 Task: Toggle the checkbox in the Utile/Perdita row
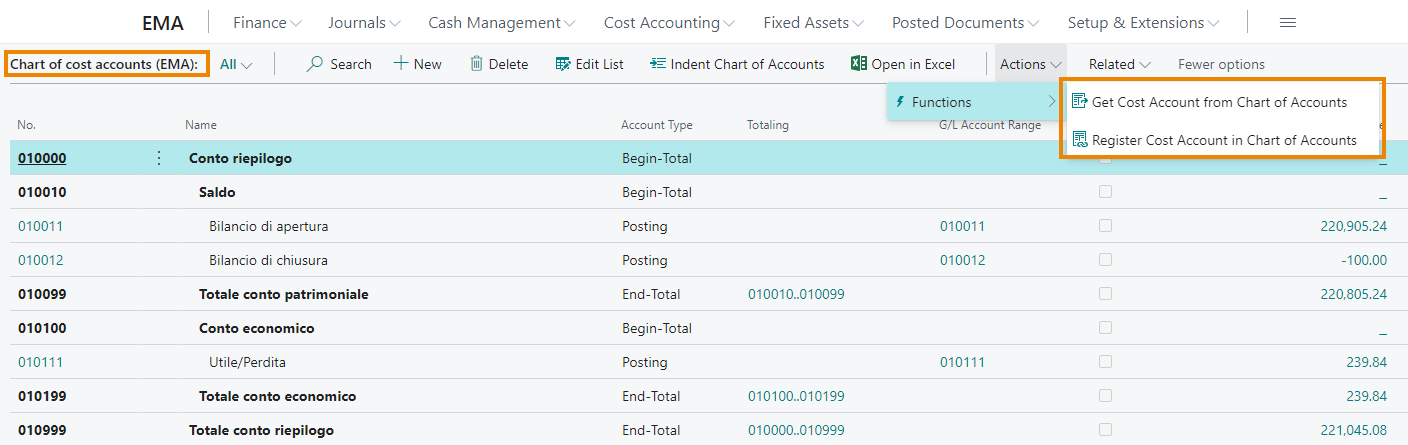coord(1105,362)
